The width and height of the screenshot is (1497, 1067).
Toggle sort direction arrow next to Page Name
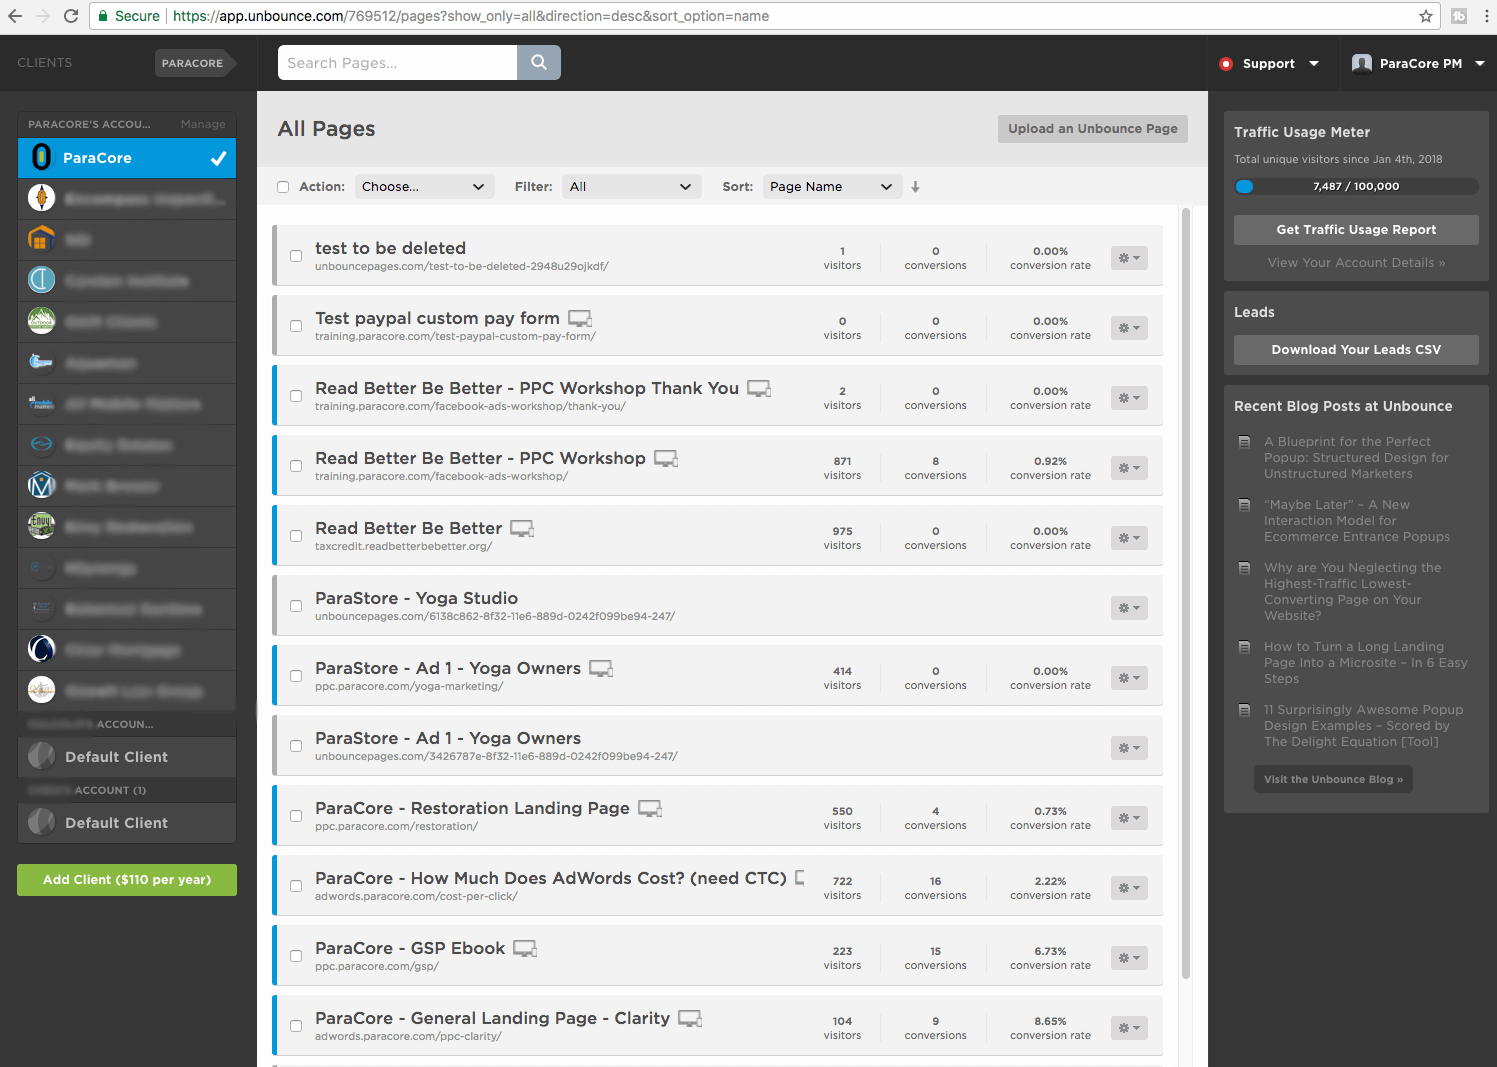(915, 187)
